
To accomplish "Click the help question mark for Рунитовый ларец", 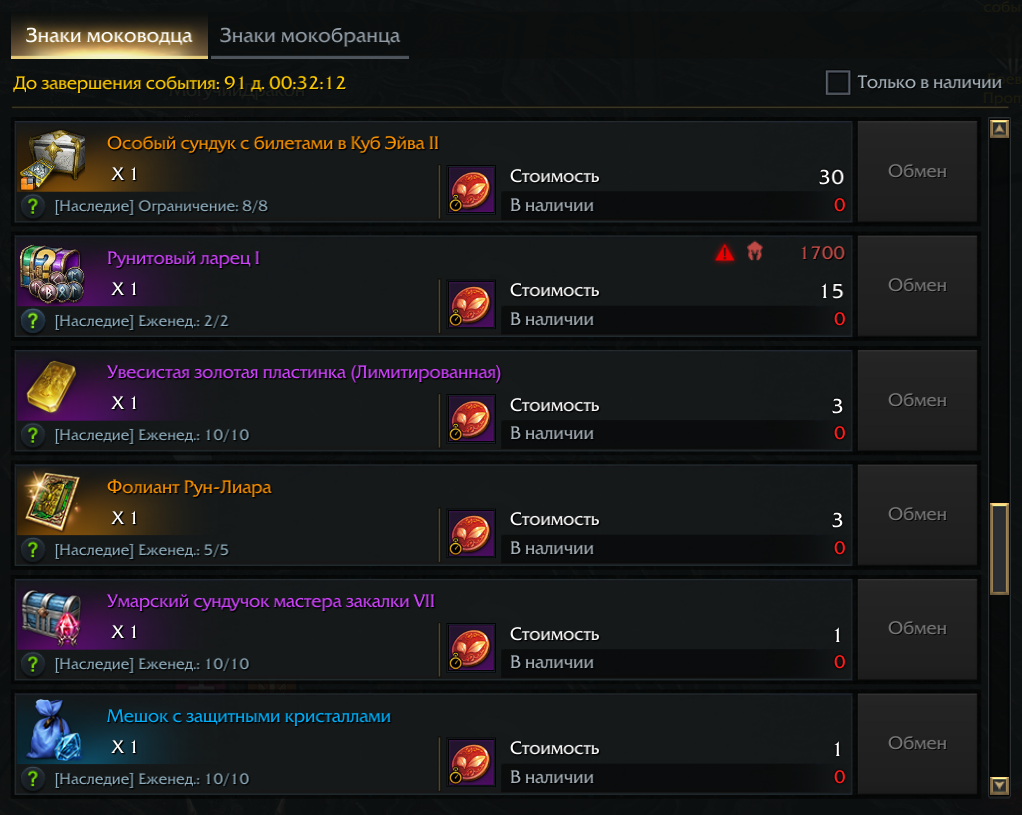I will [x=33, y=321].
